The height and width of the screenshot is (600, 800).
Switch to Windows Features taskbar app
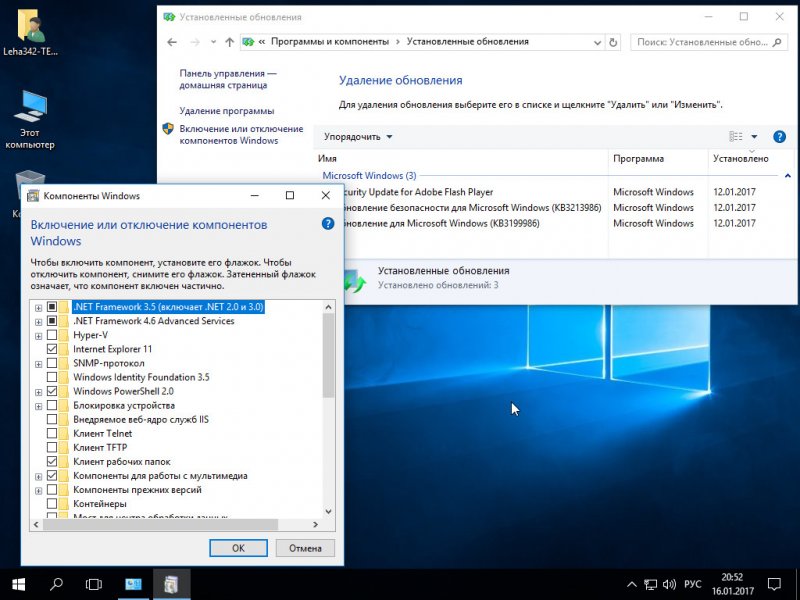[x=171, y=585]
